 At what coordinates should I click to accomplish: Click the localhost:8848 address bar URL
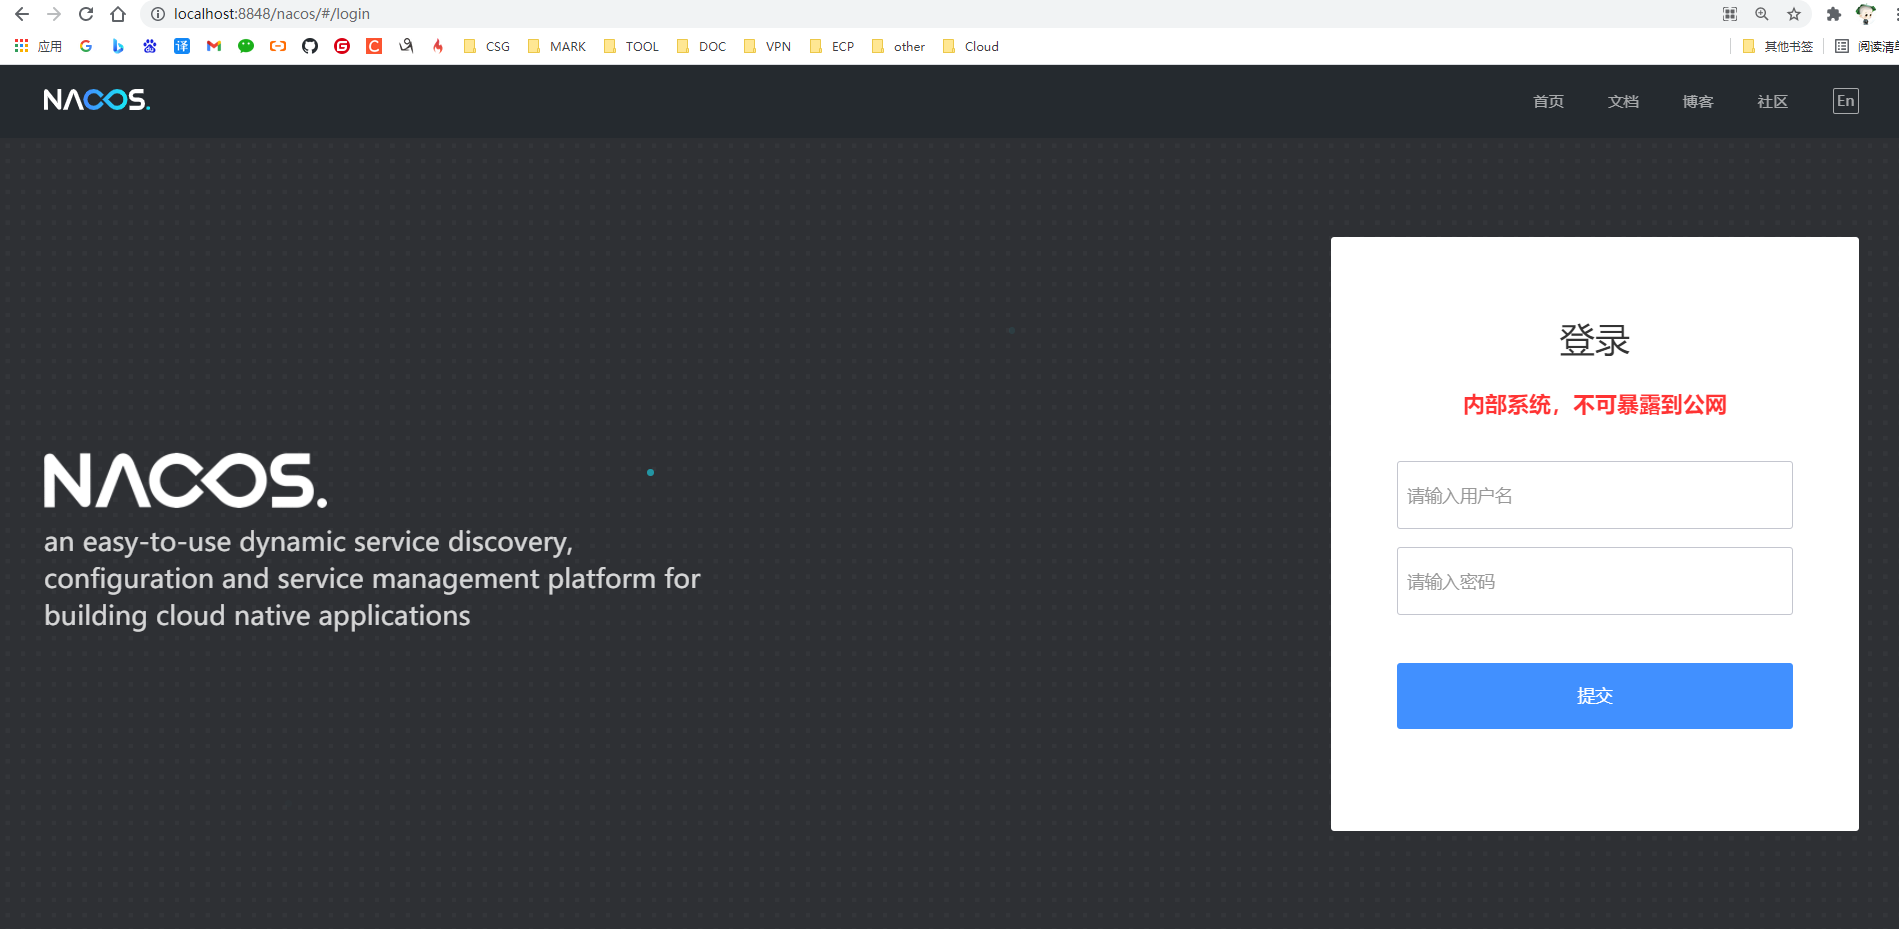click(x=272, y=14)
